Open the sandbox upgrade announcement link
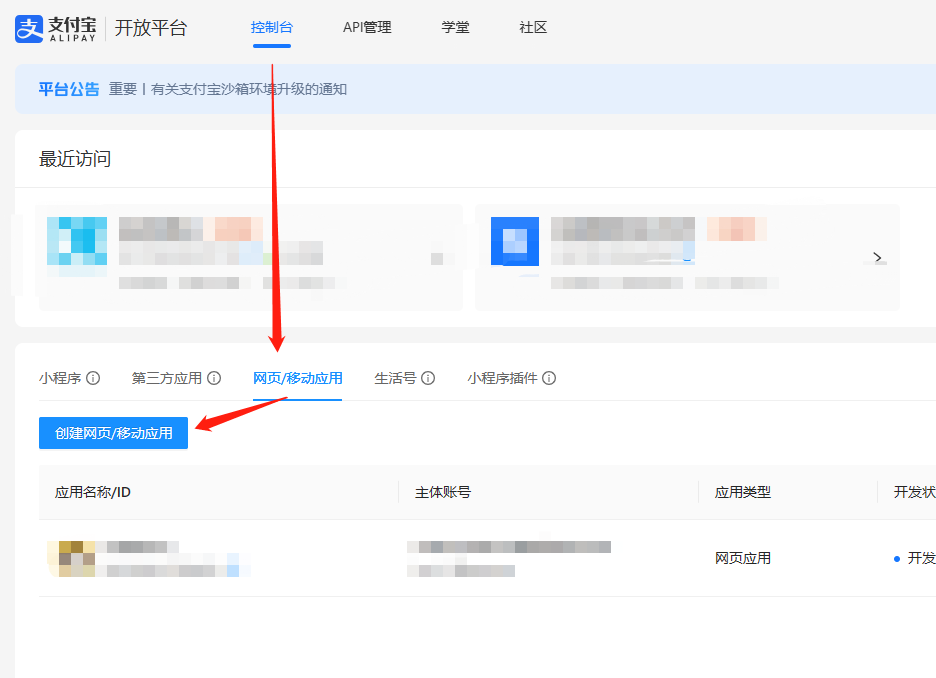 249,89
